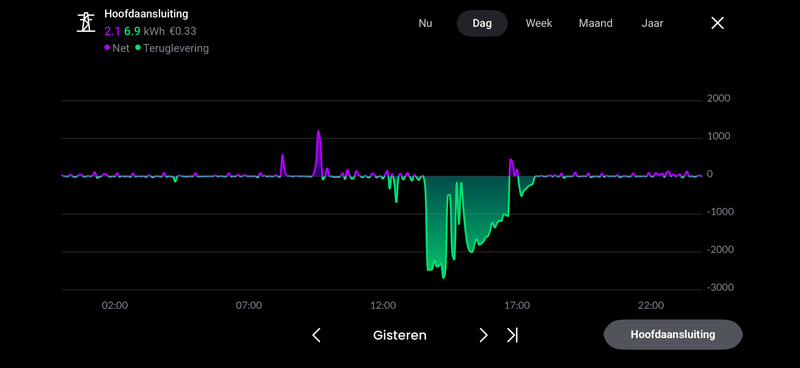The width and height of the screenshot is (800, 368).
Task: Click the 07:00 time axis label
Action: point(248,306)
